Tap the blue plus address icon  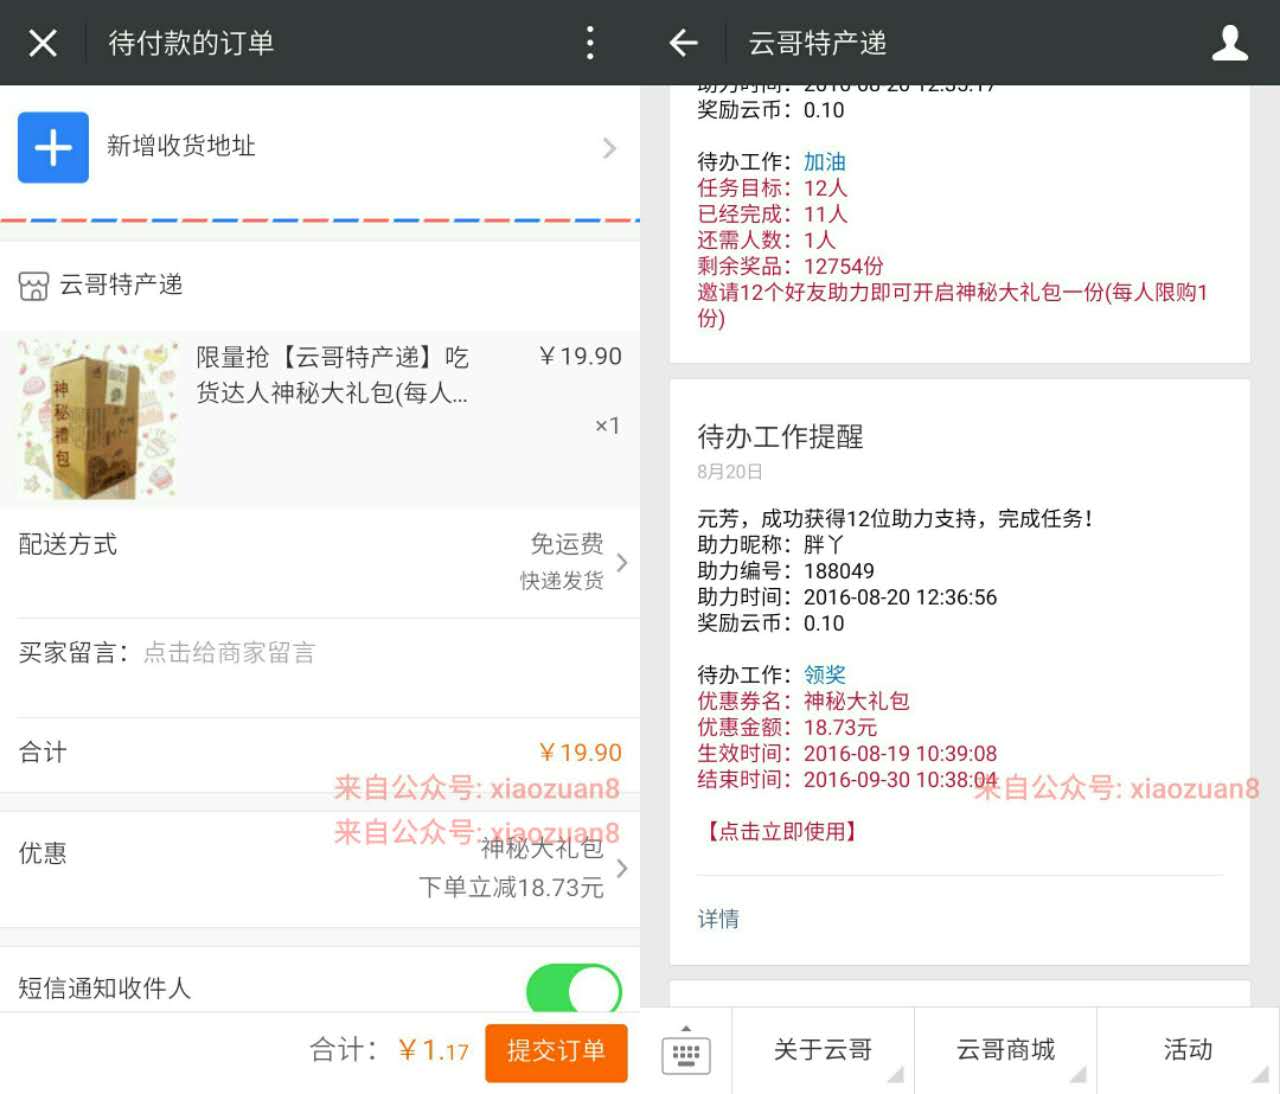coord(53,147)
